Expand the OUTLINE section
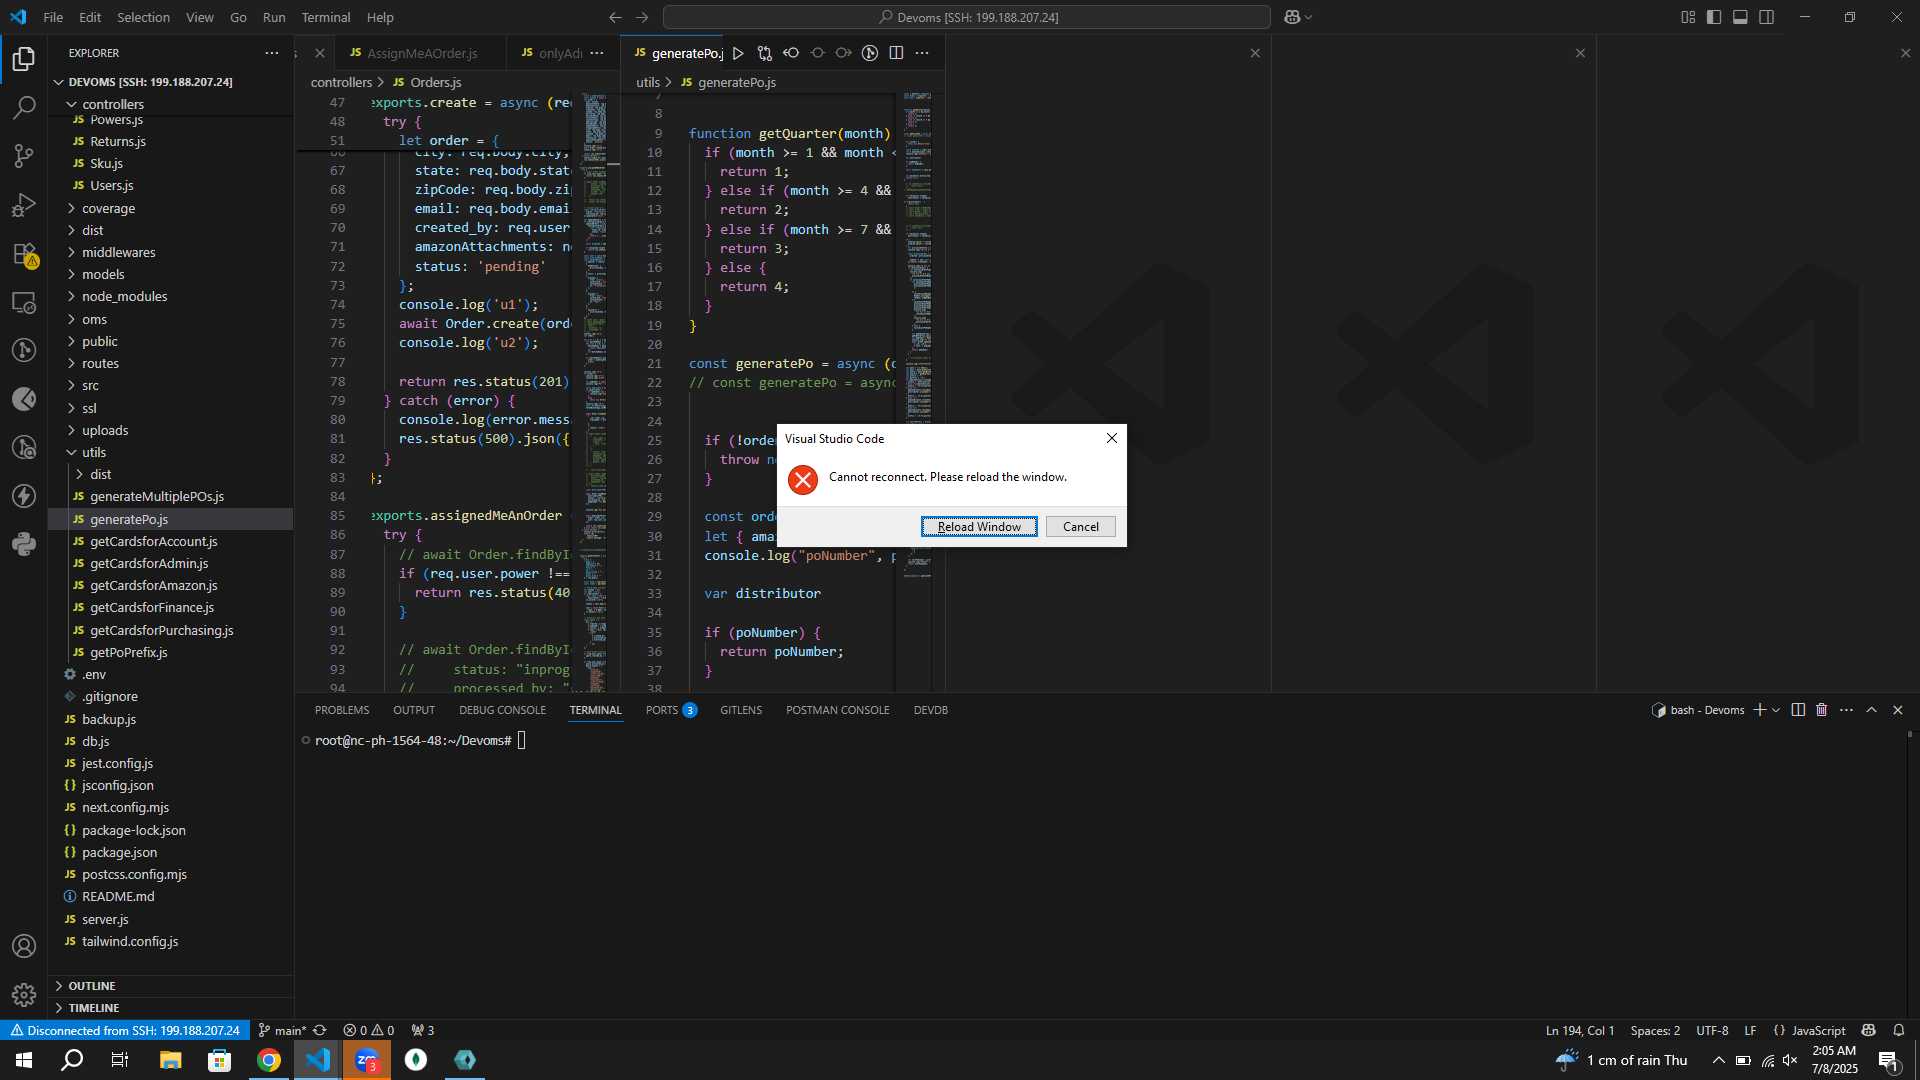Image resolution: width=1920 pixels, height=1080 pixels. (170, 986)
